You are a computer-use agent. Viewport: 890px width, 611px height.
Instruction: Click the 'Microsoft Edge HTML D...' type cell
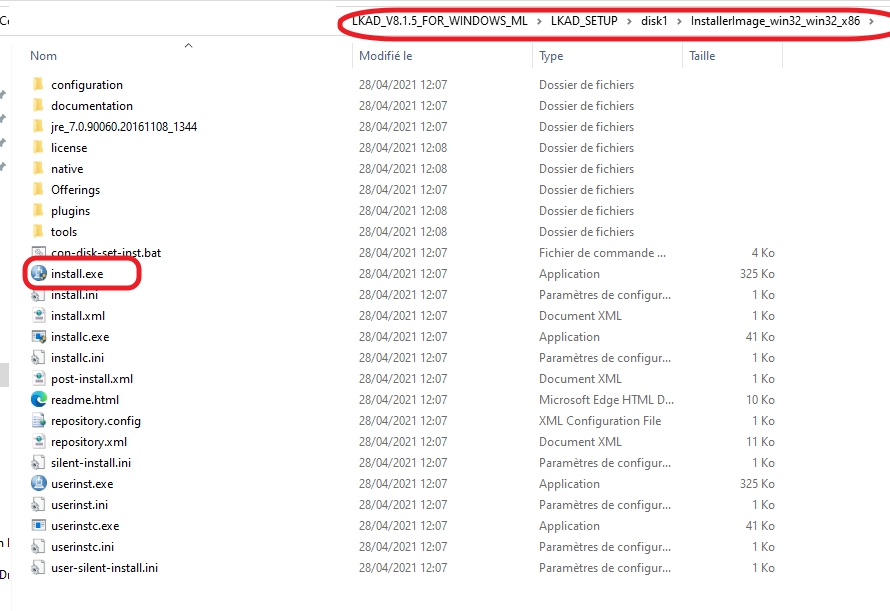point(606,400)
